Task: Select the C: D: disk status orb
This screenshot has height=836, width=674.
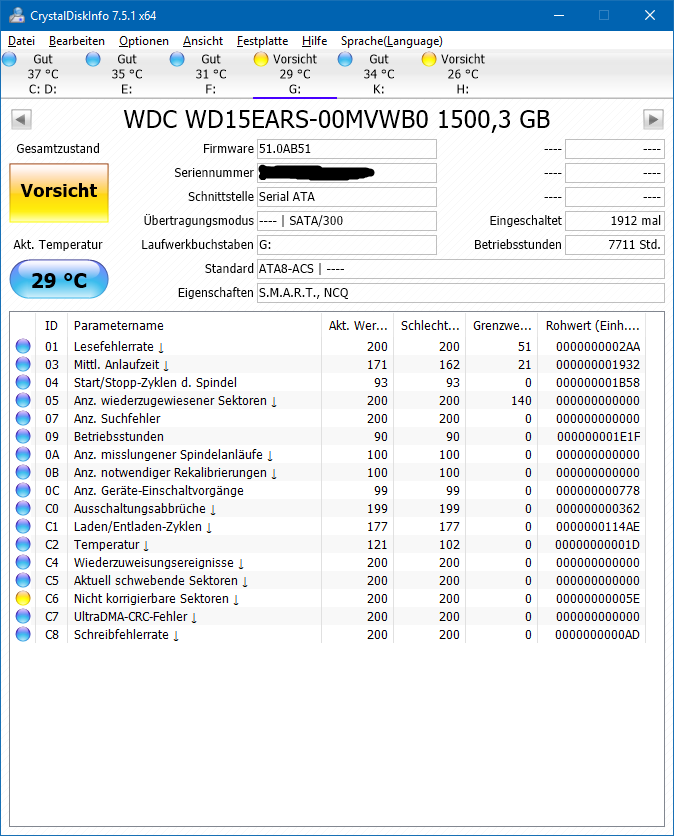Action: coord(9,59)
